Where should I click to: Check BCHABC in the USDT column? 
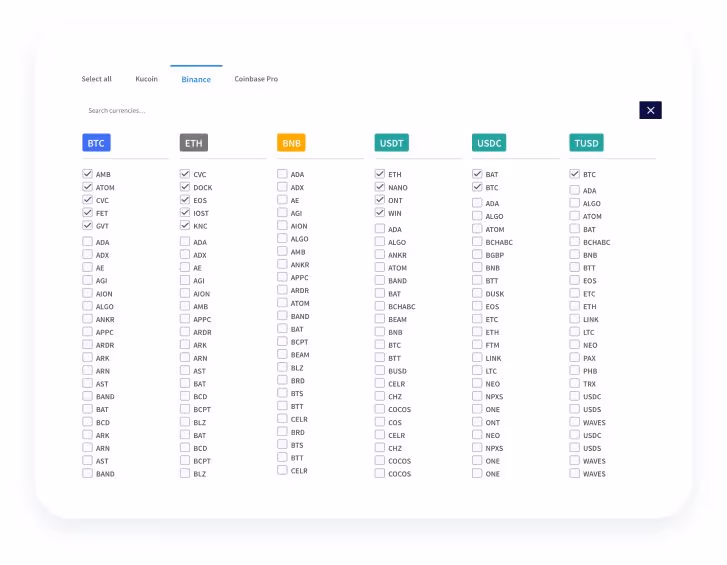tap(380, 306)
